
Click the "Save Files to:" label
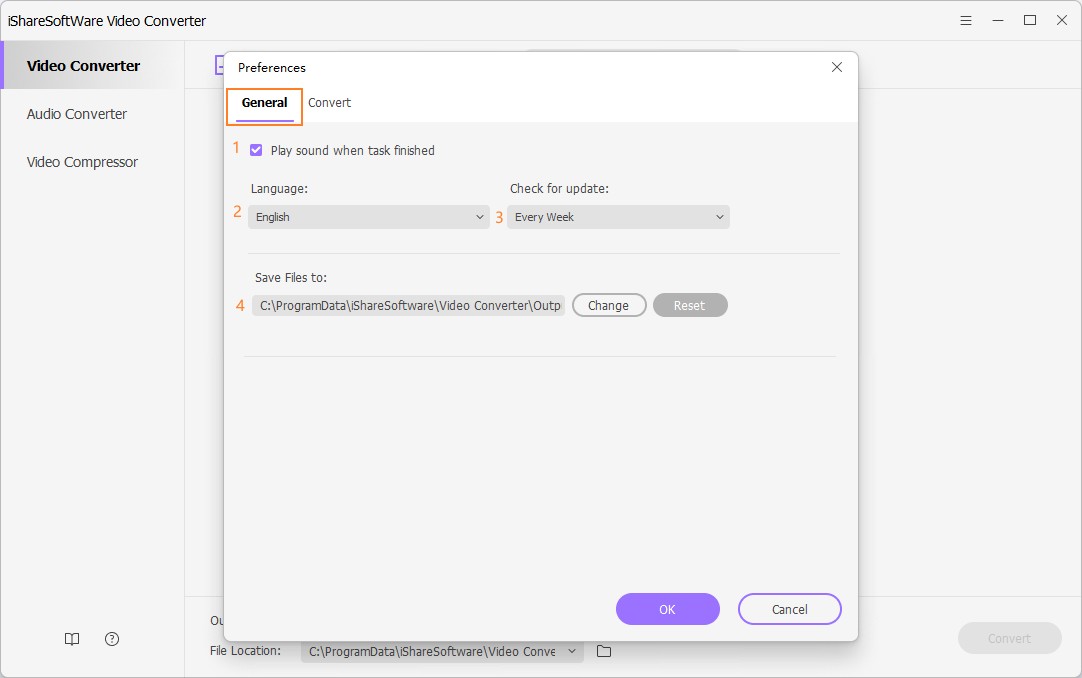pyautogui.click(x=291, y=277)
